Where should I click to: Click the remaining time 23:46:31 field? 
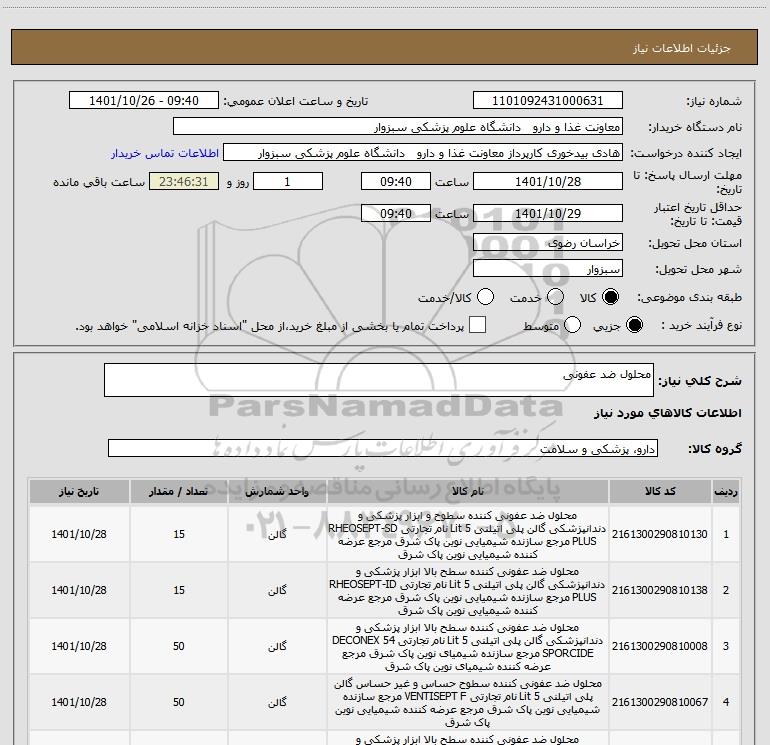184,181
